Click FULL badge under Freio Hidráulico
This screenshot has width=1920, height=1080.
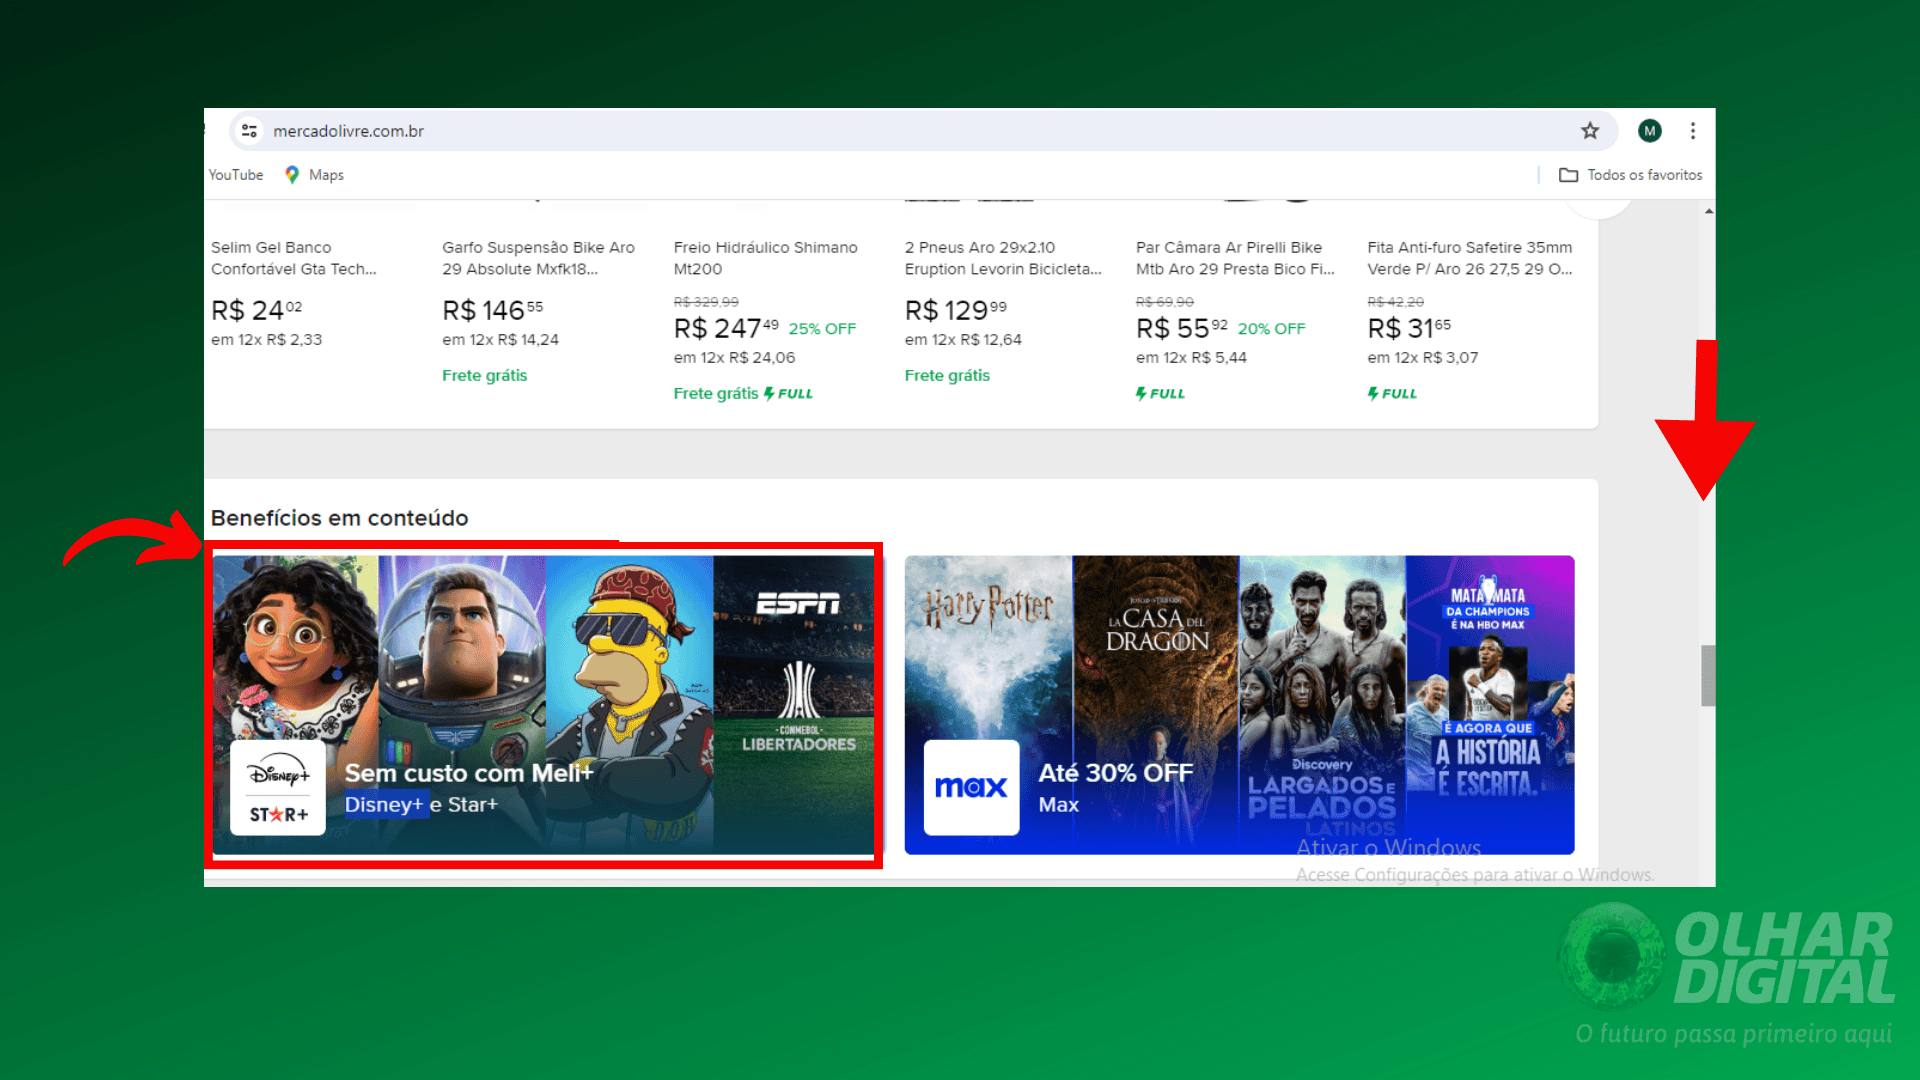point(788,394)
